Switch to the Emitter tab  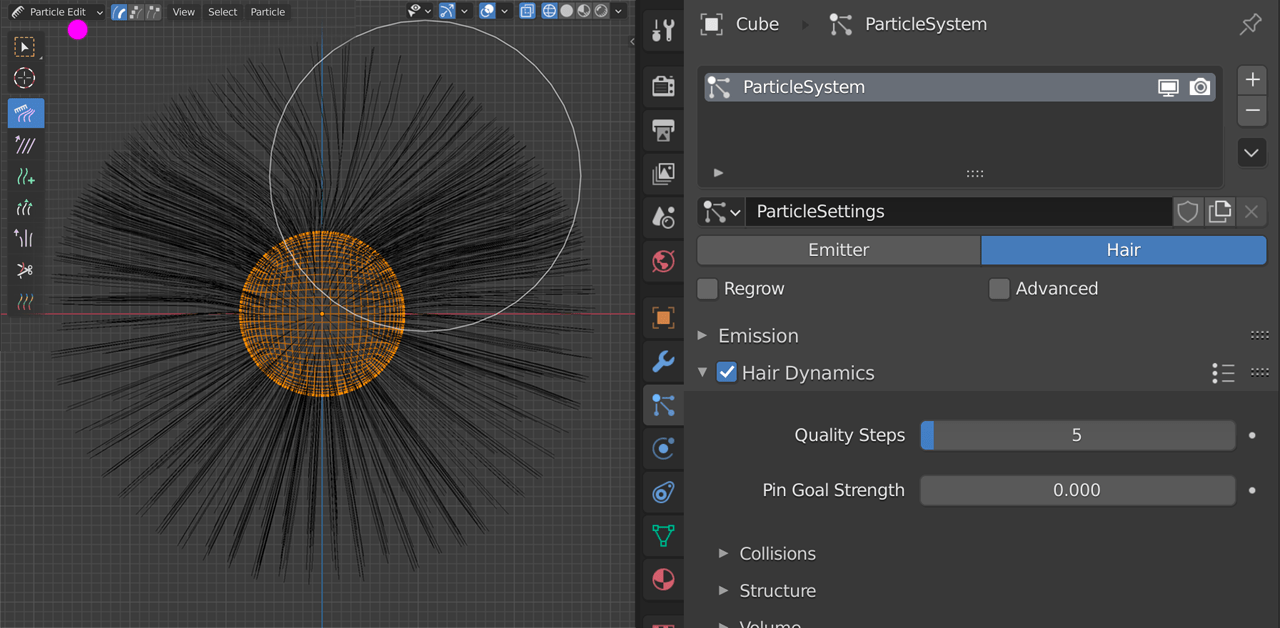tap(838, 249)
